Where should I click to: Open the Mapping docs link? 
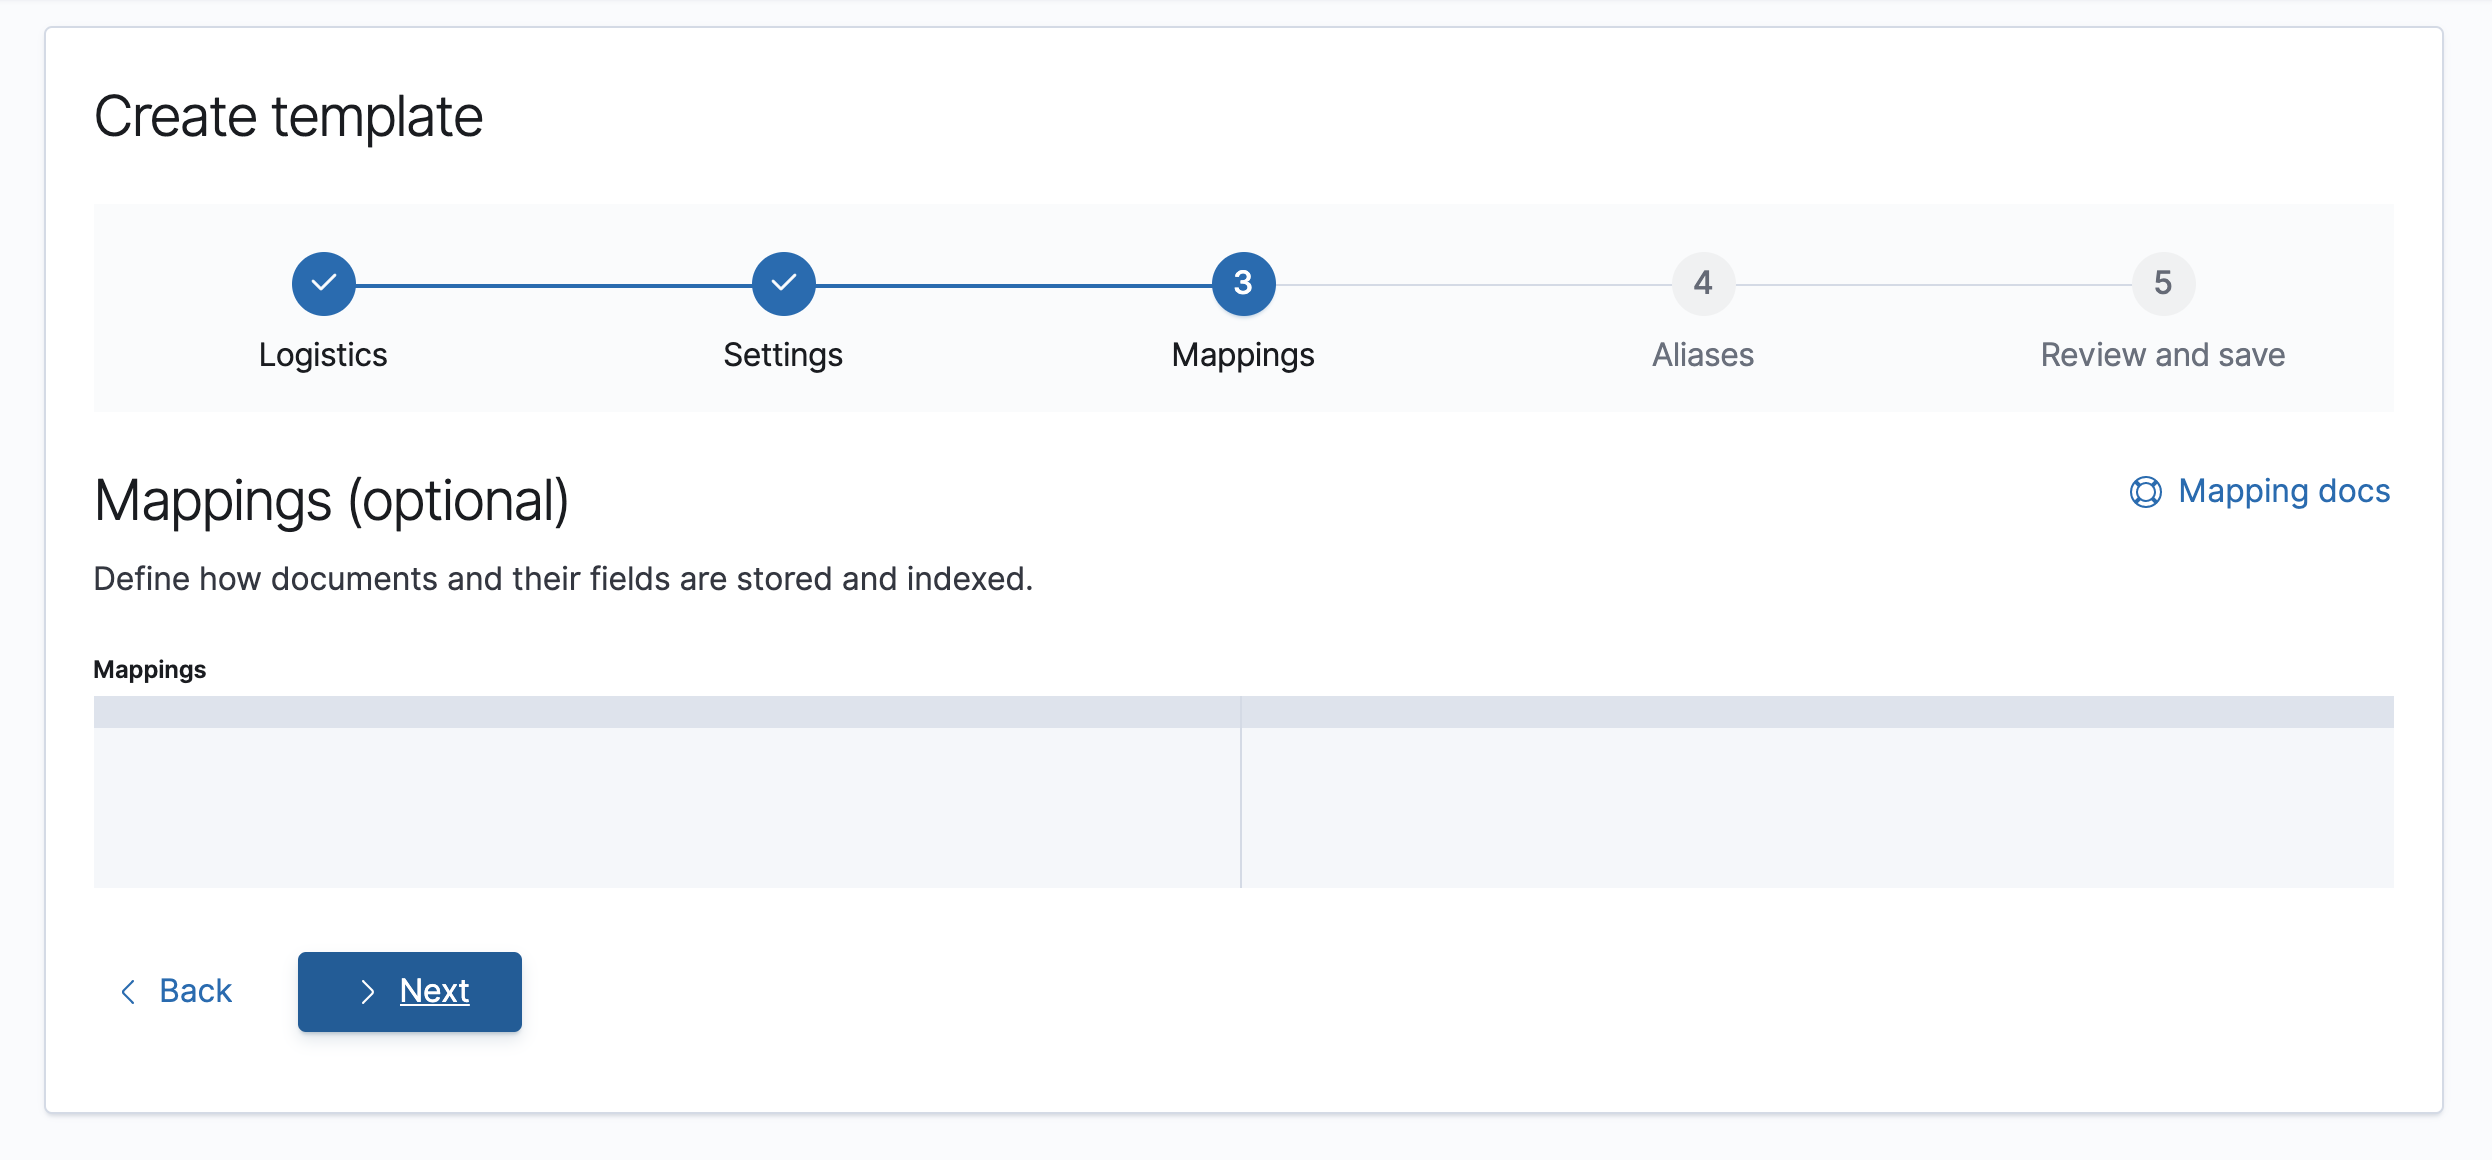2284,492
